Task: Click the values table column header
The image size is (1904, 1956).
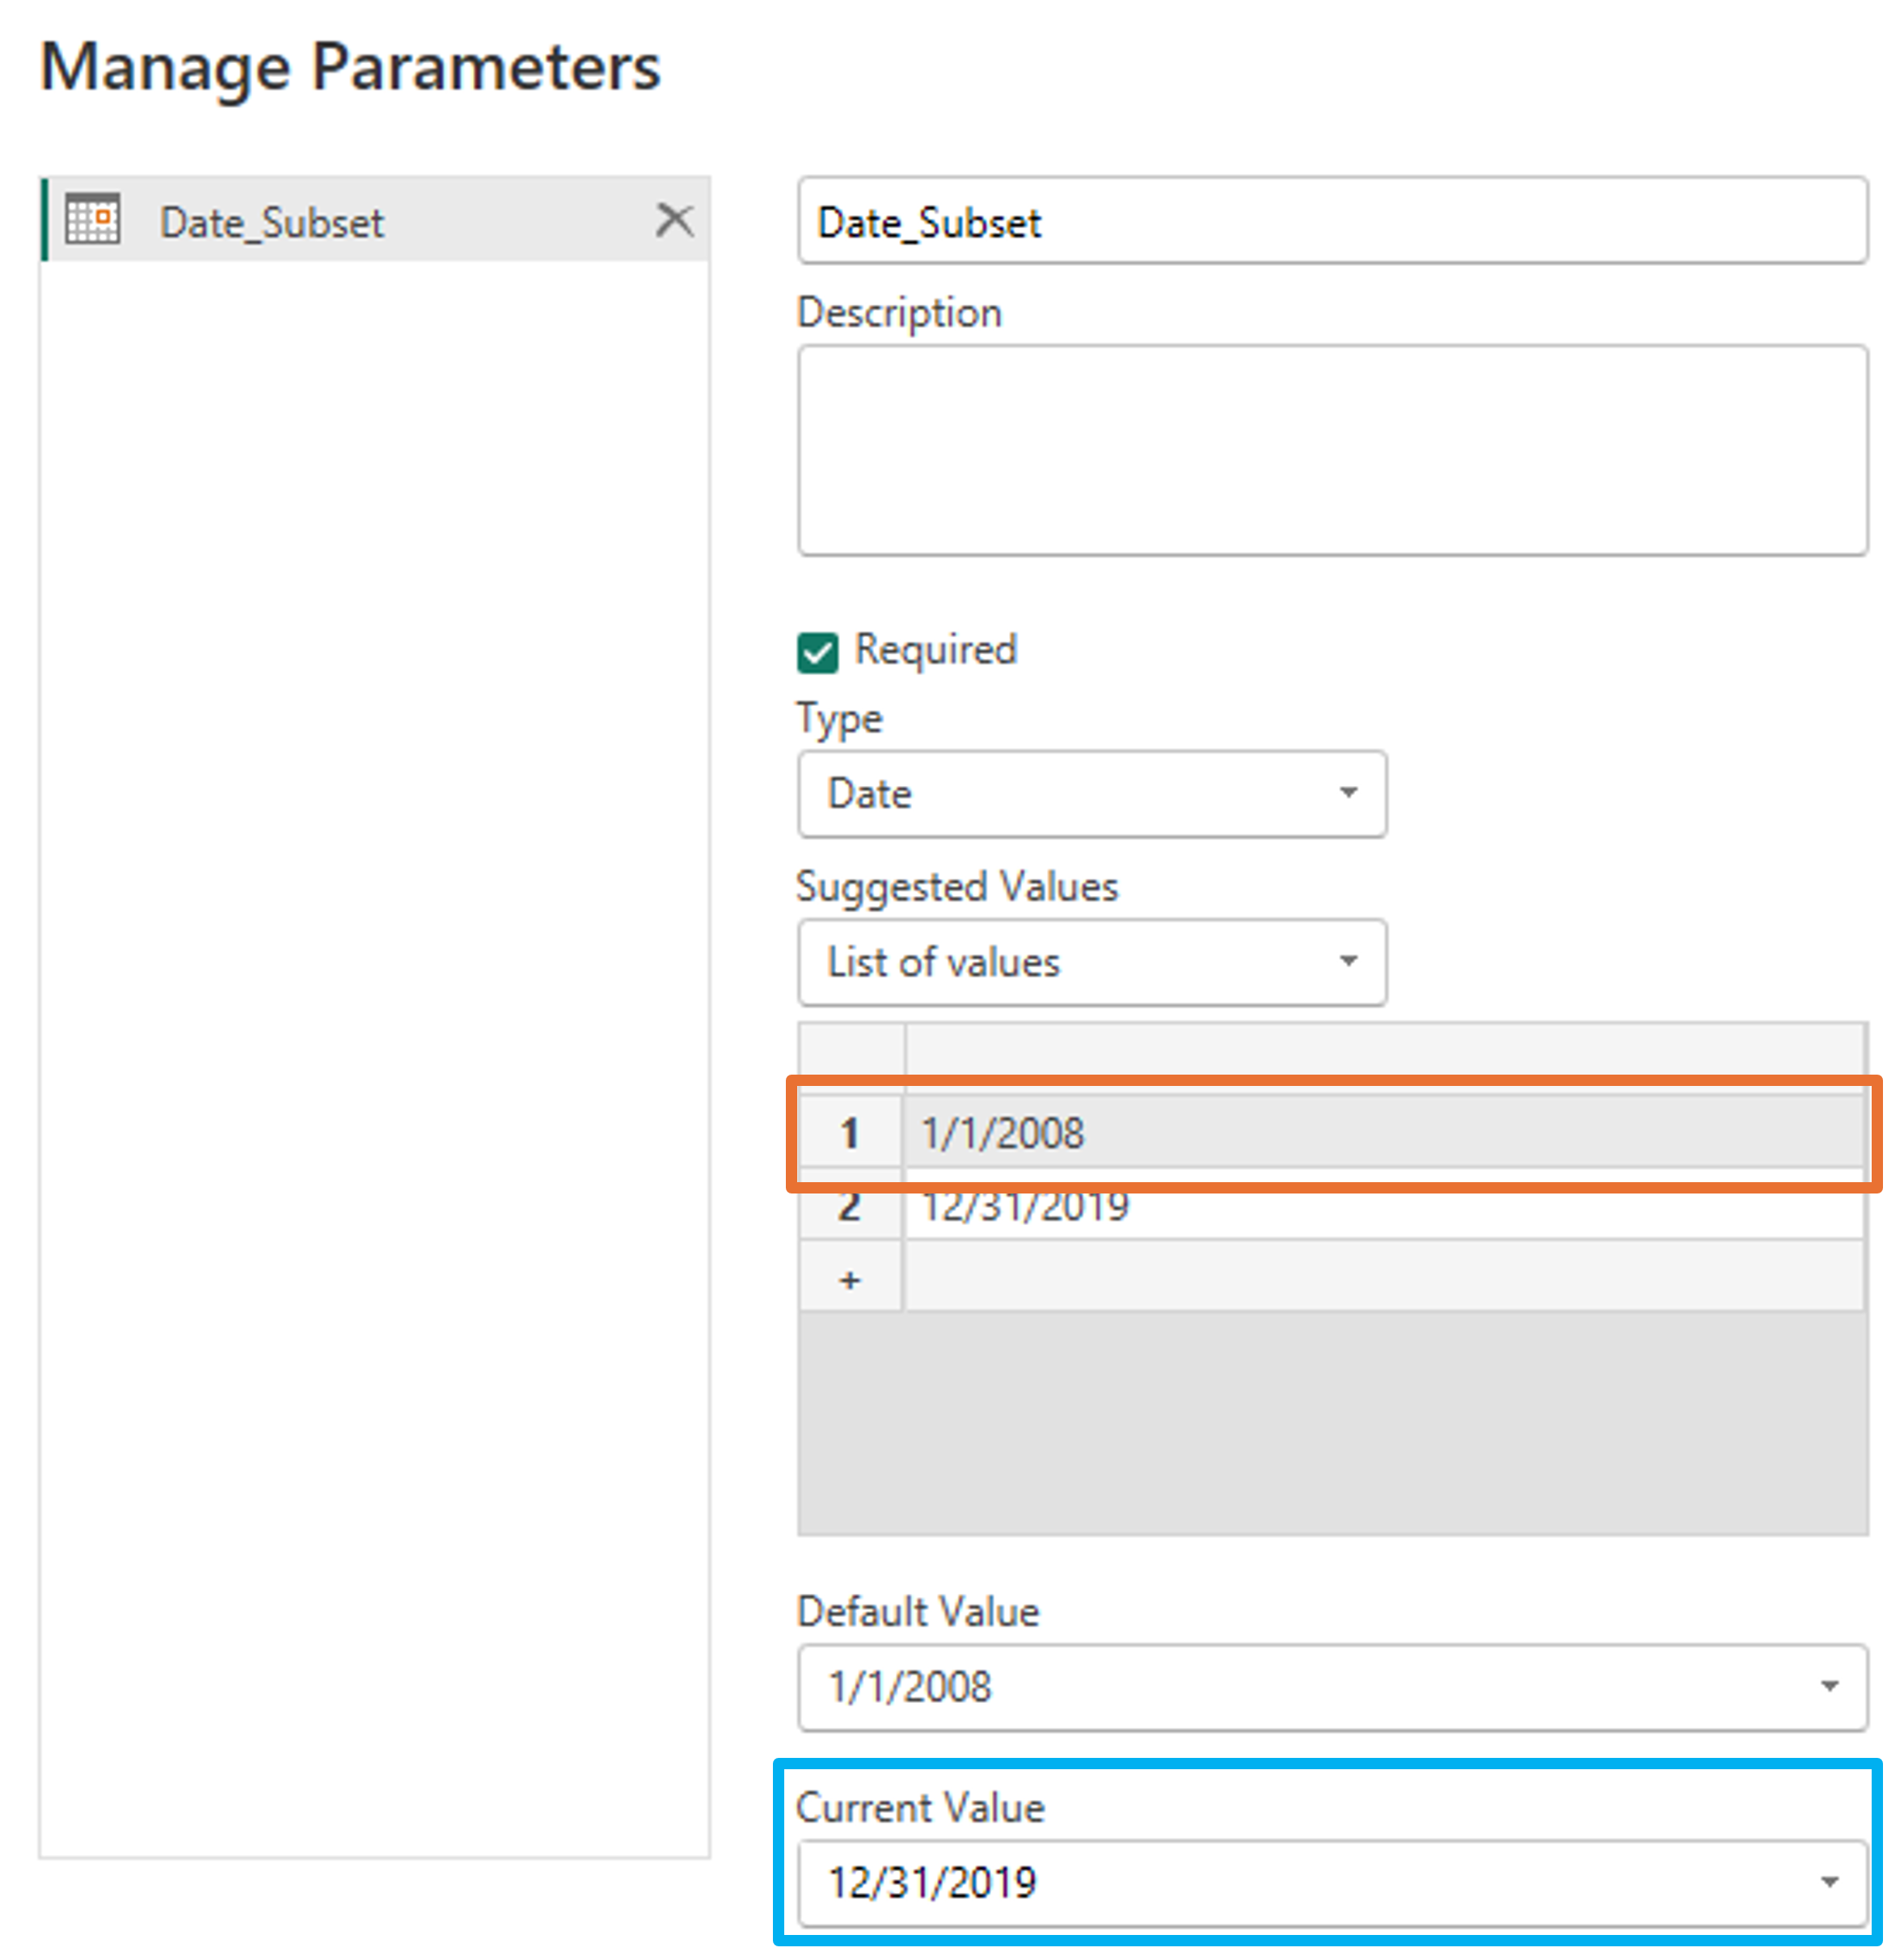Action: pyautogui.click(x=1384, y=1057)
